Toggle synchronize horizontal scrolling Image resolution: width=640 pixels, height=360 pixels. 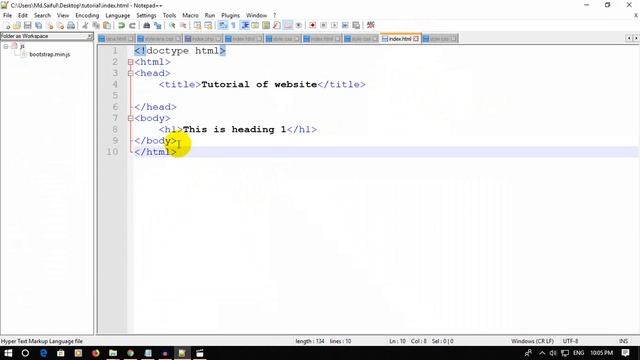coord(208,25)
